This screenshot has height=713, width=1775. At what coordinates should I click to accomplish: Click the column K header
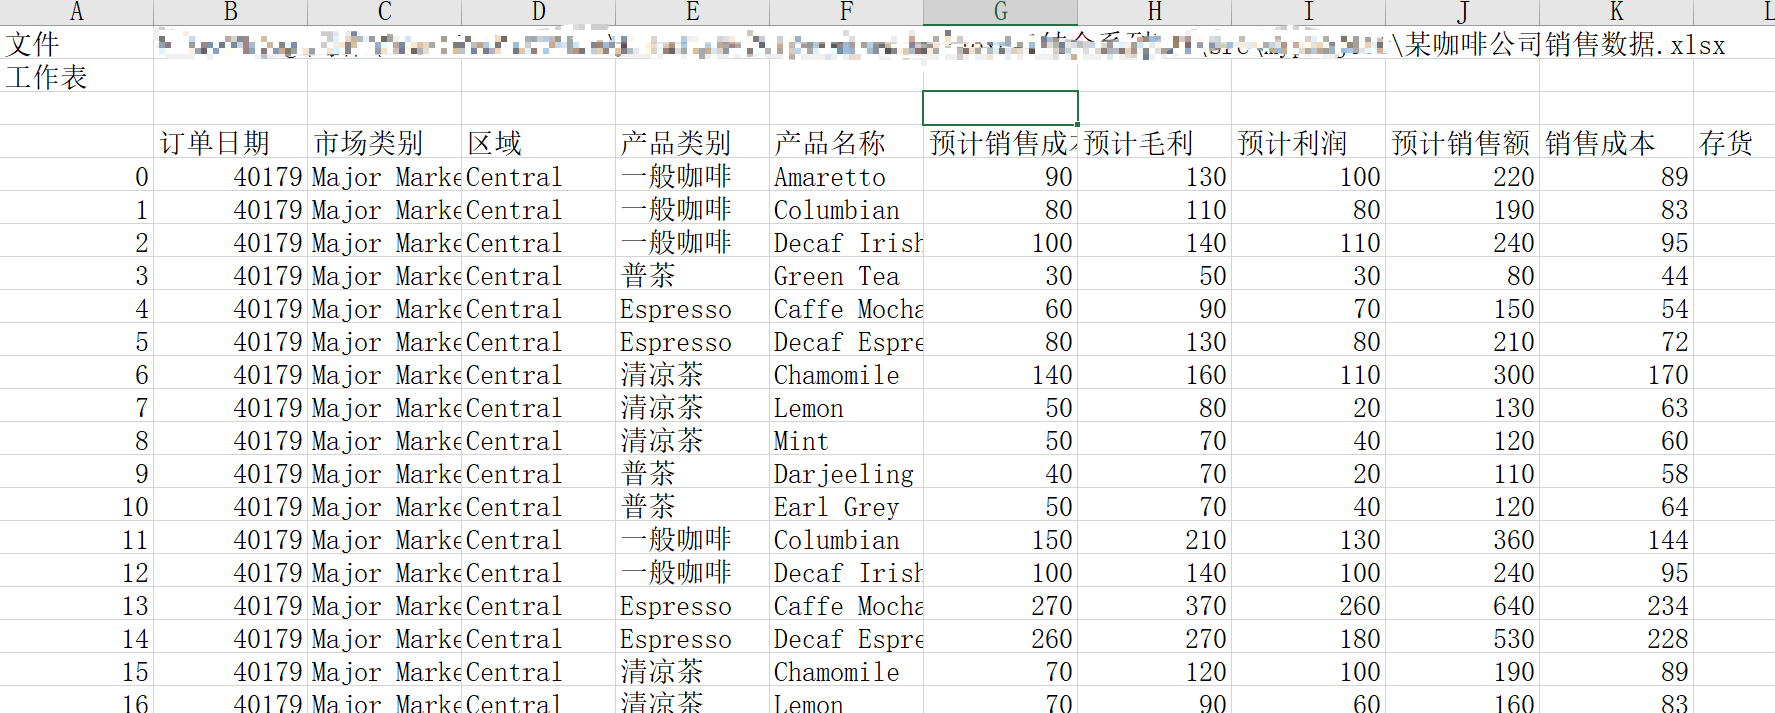click(x=1616, y=12)
